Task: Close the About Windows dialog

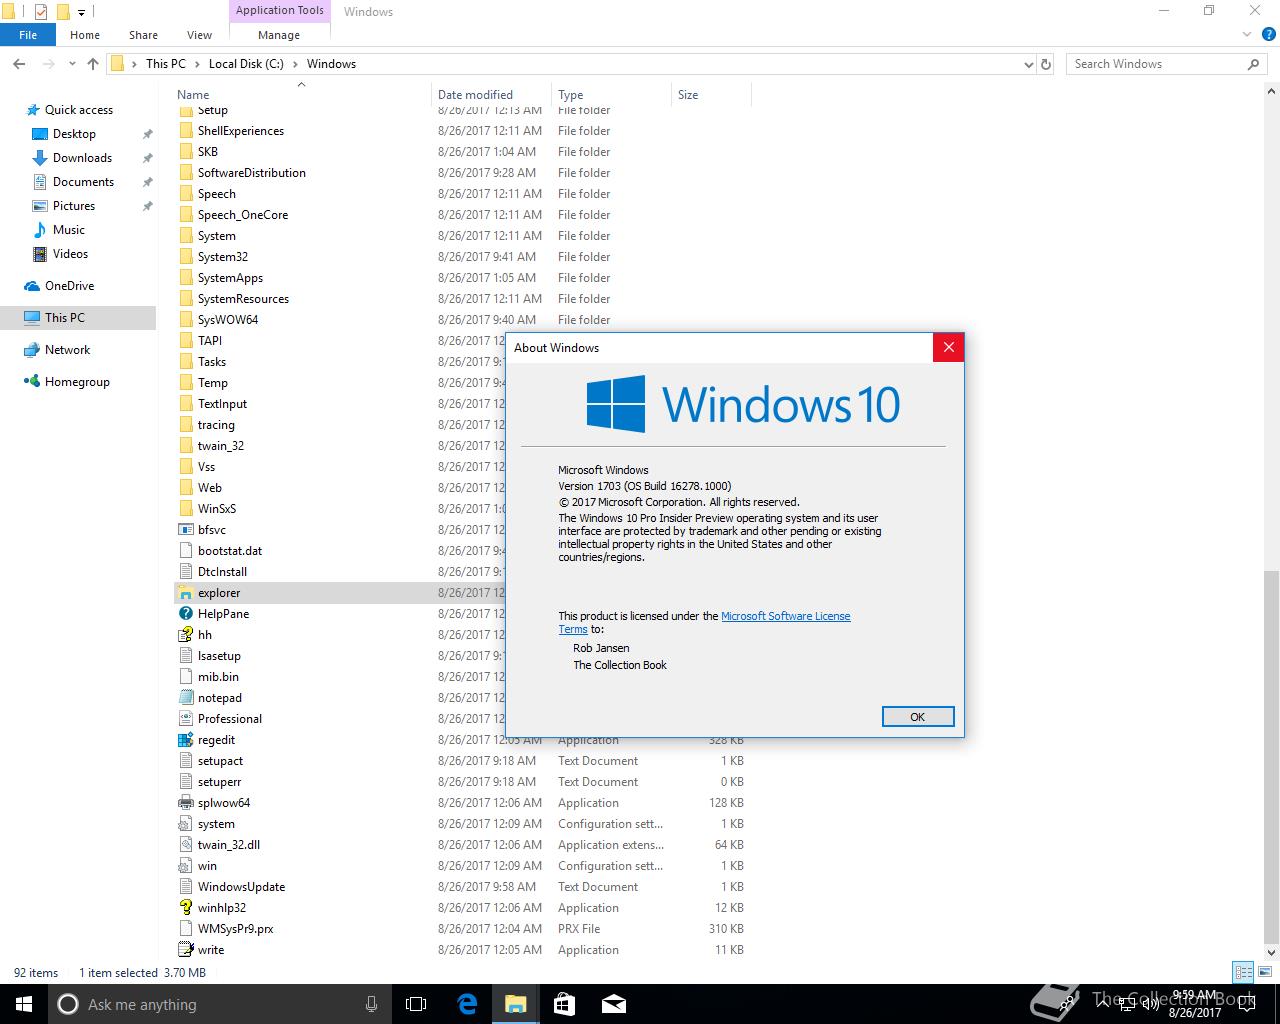Action: pos(948,347)
